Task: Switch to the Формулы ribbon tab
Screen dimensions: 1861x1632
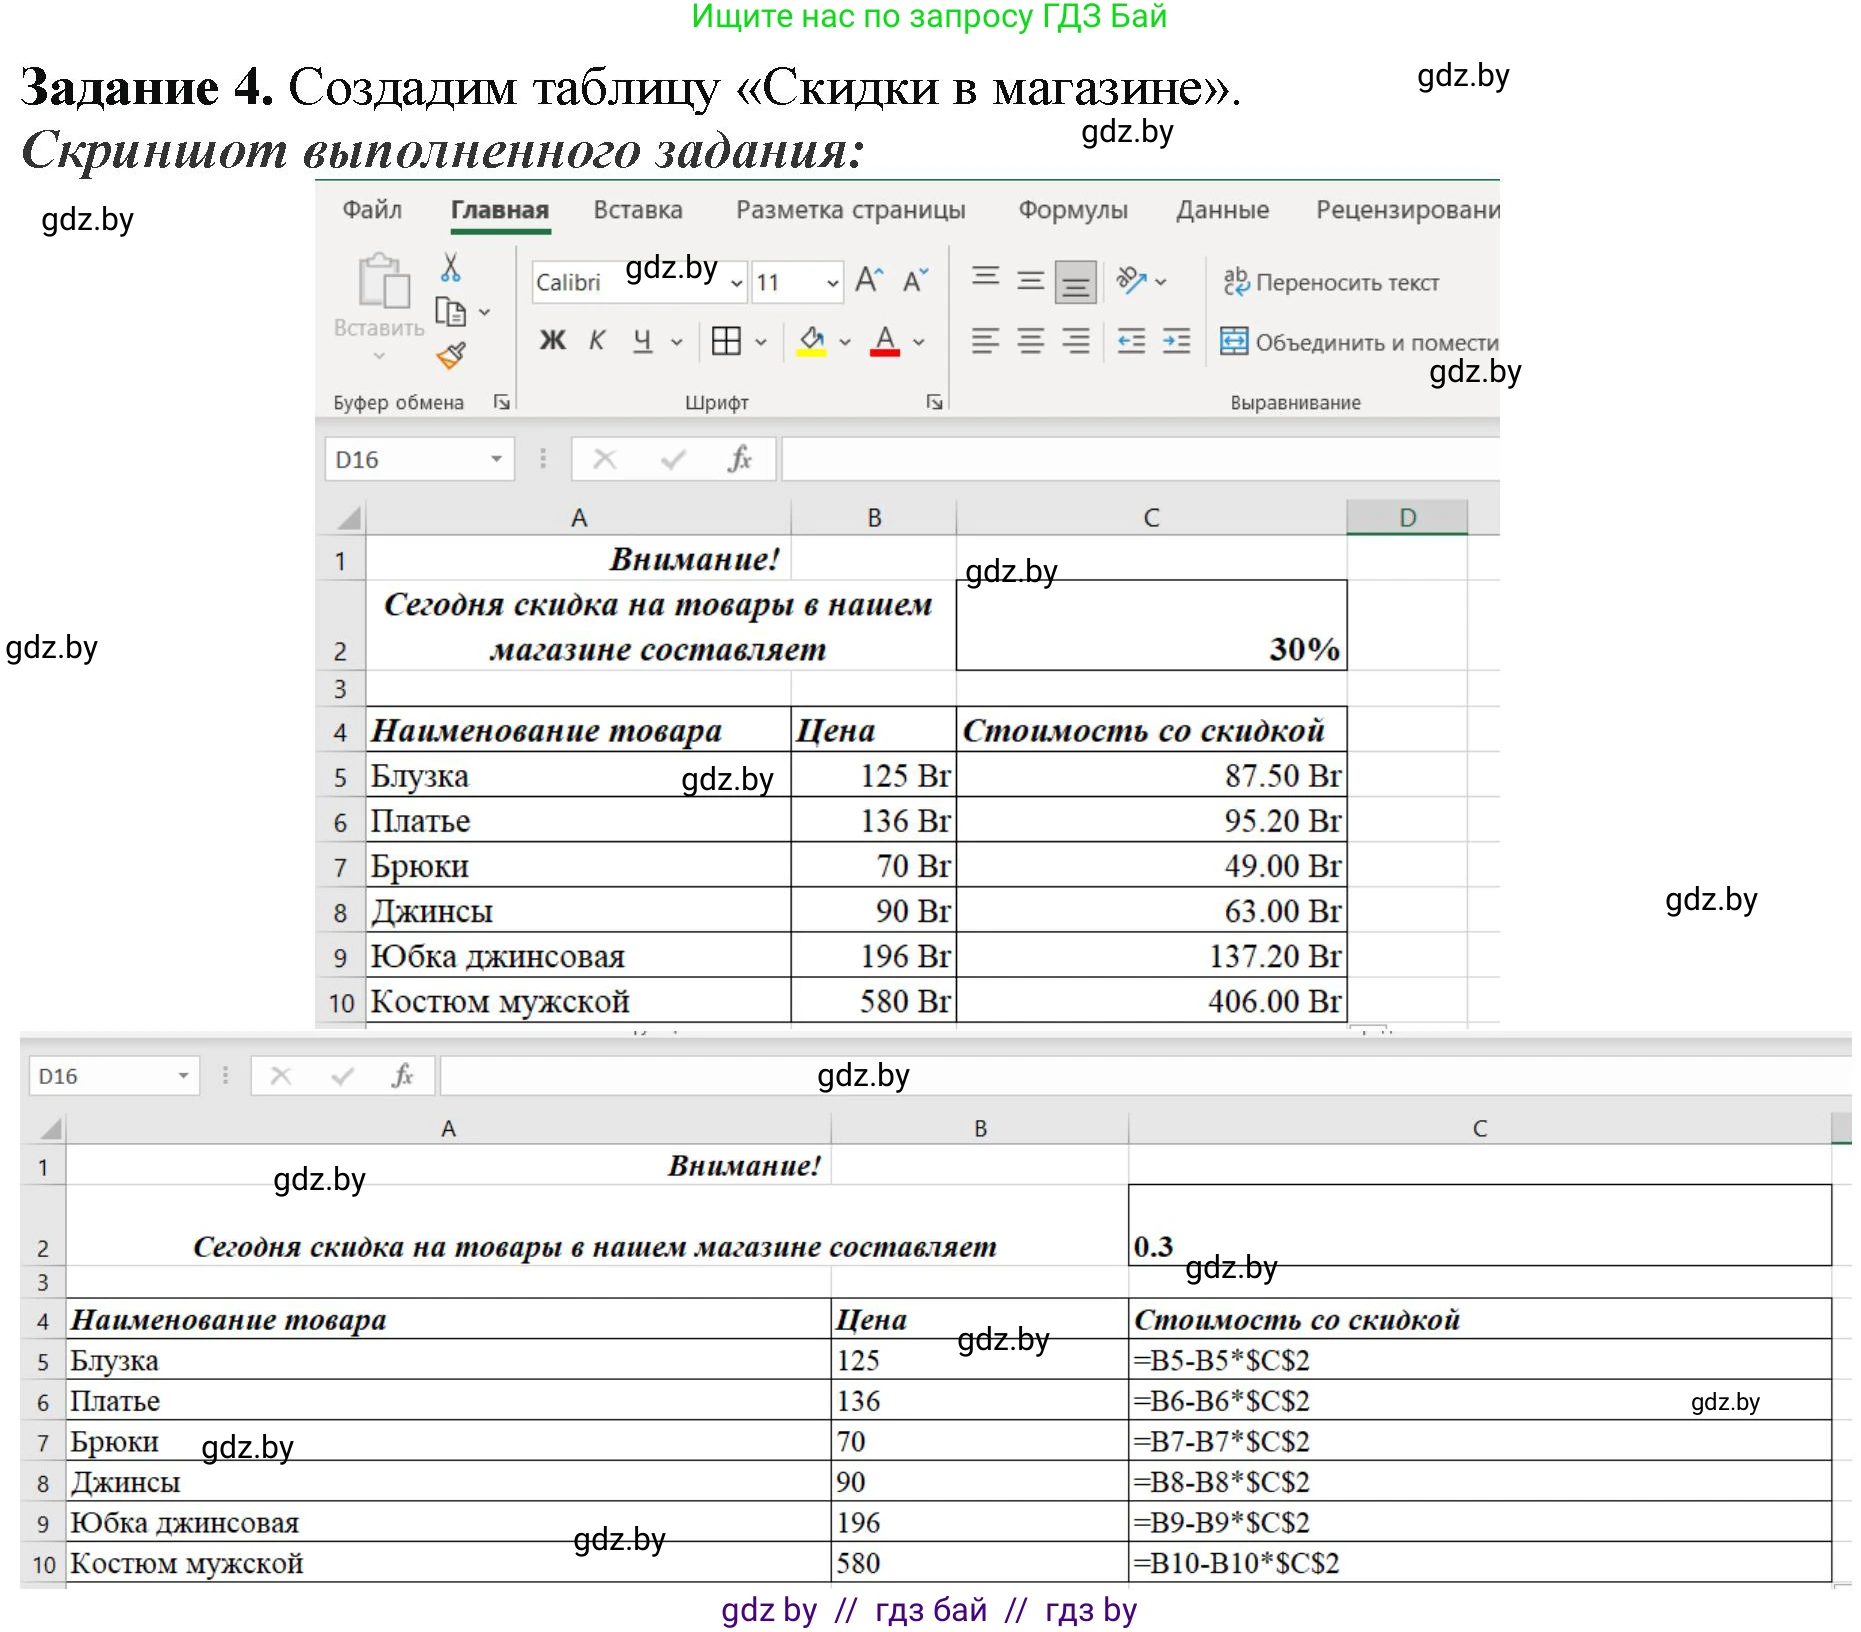Action: coord(1073,210)
